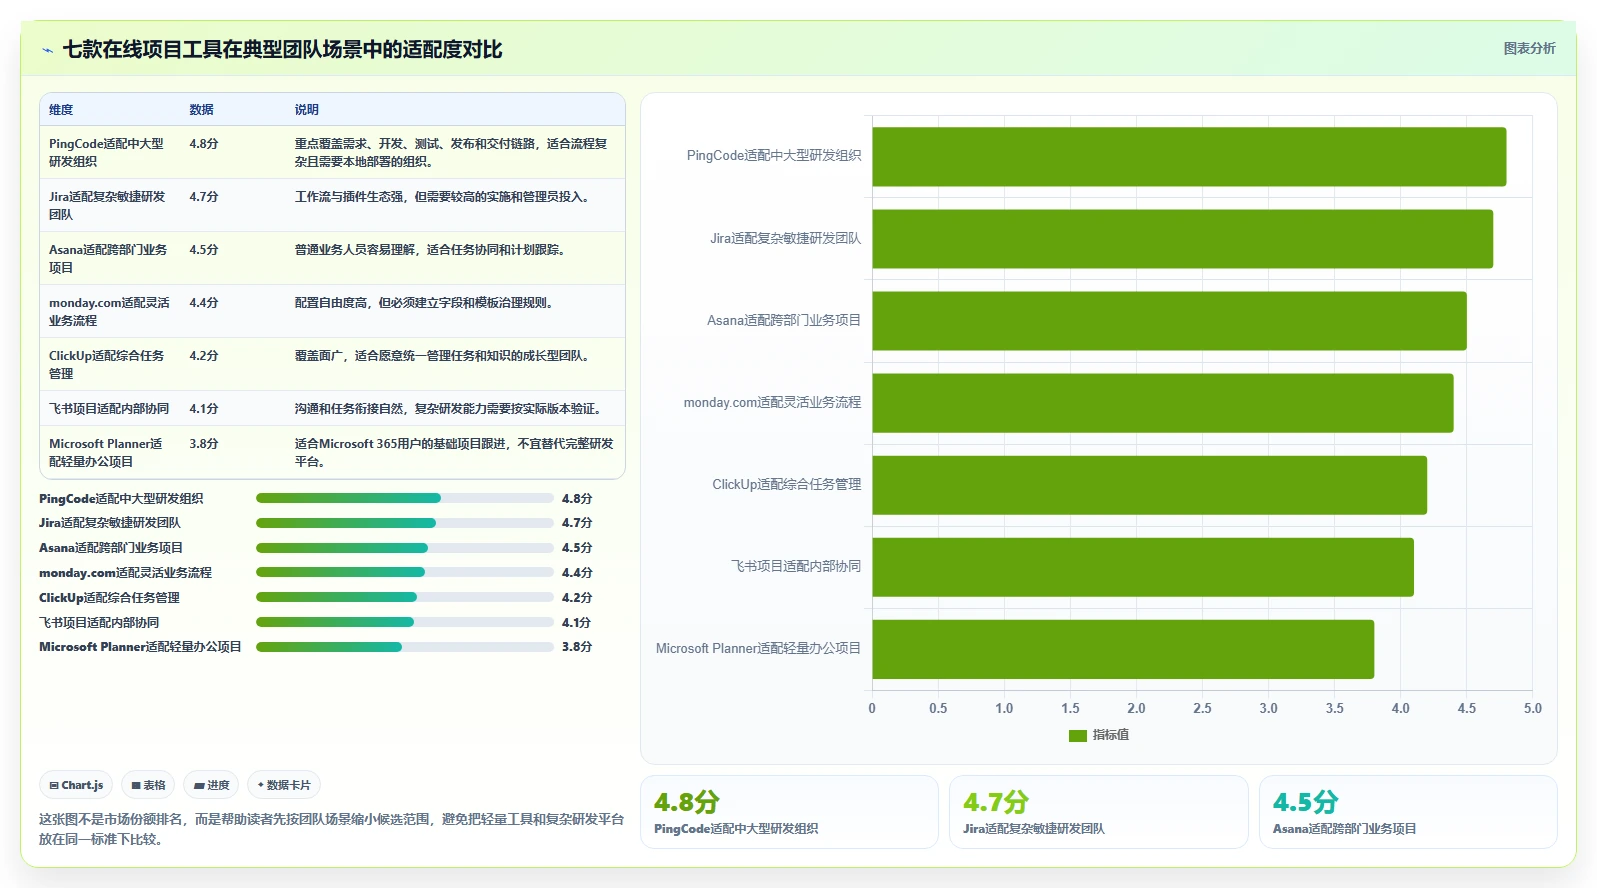Click the footnote text about 市场份额排名
The height and width of the screenshot is (888, 1597).
point(331,829)
